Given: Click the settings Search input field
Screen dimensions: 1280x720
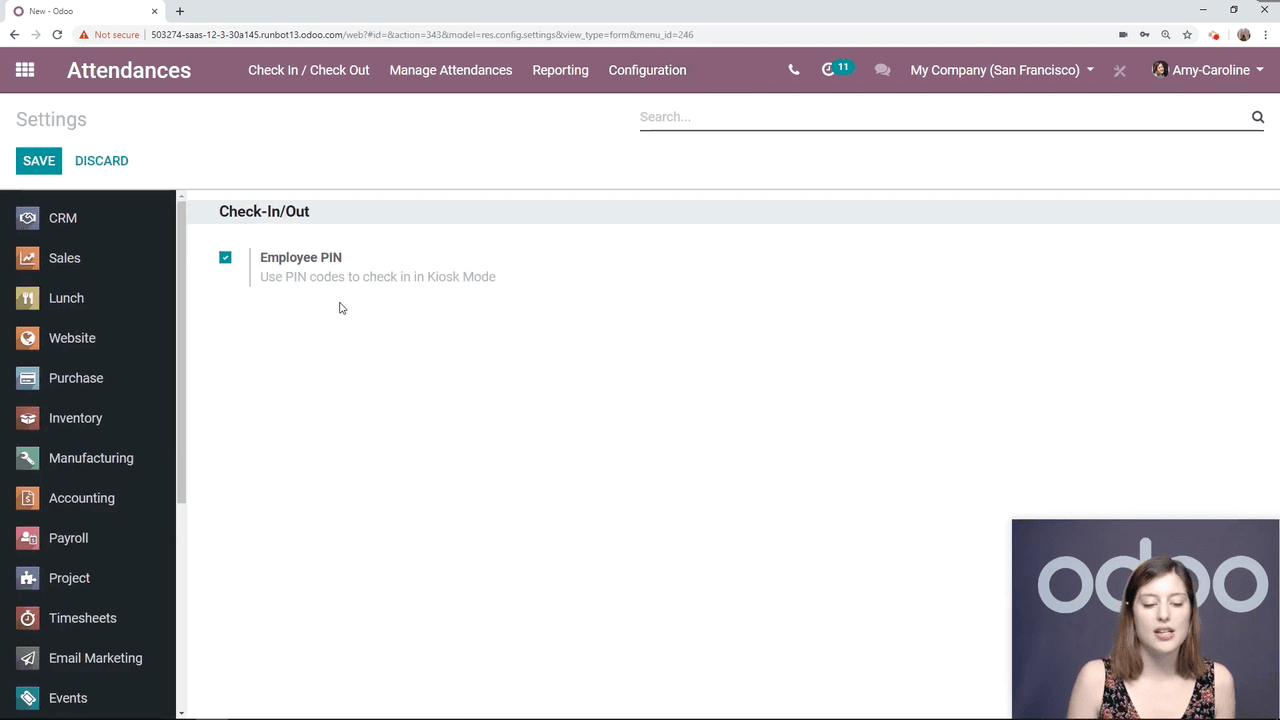Looking at the screenshot, I should pos(940,117).
